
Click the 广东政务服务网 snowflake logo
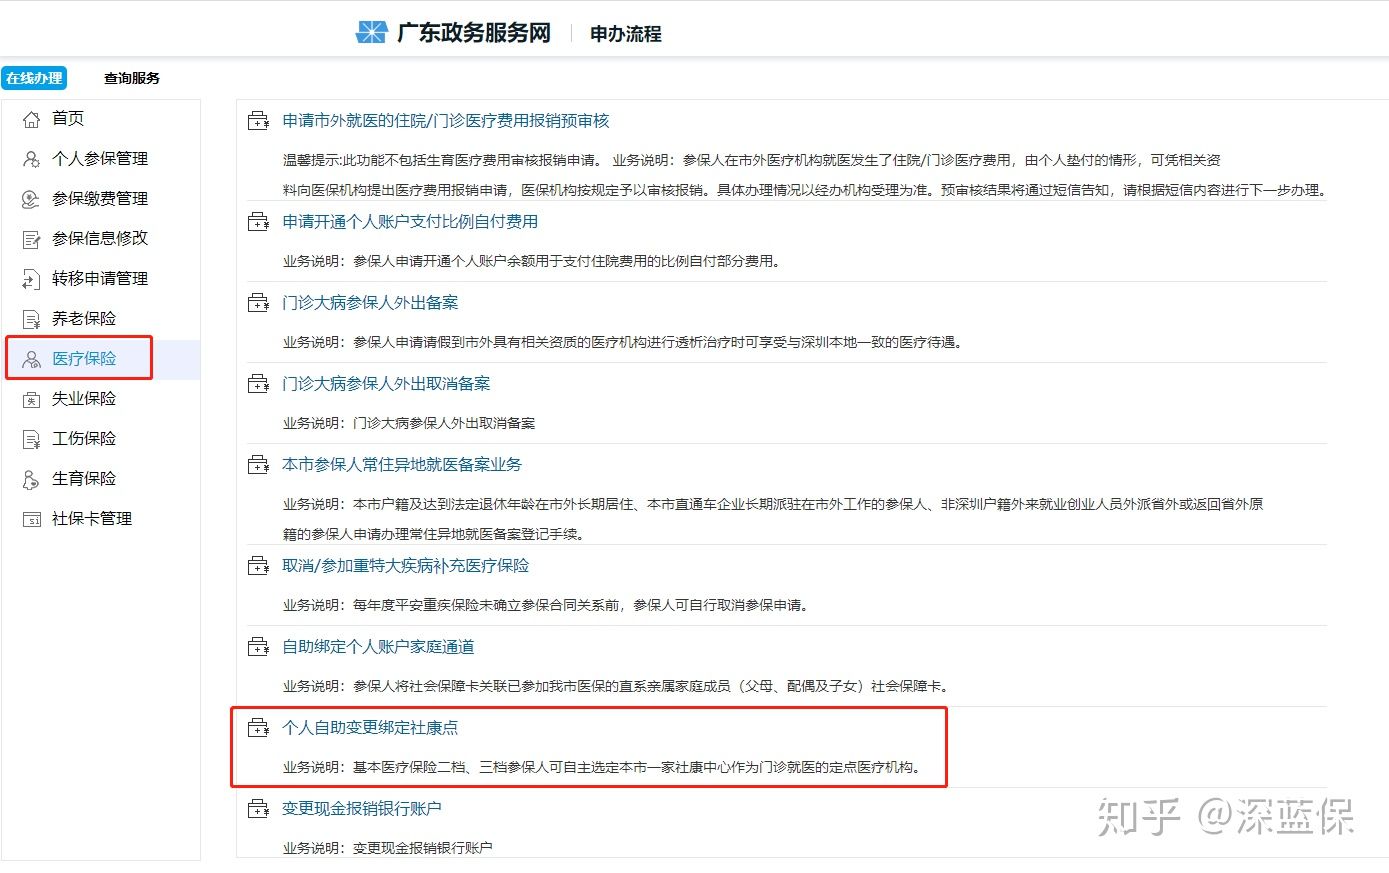pyautogui.click(x=371, y=29)
